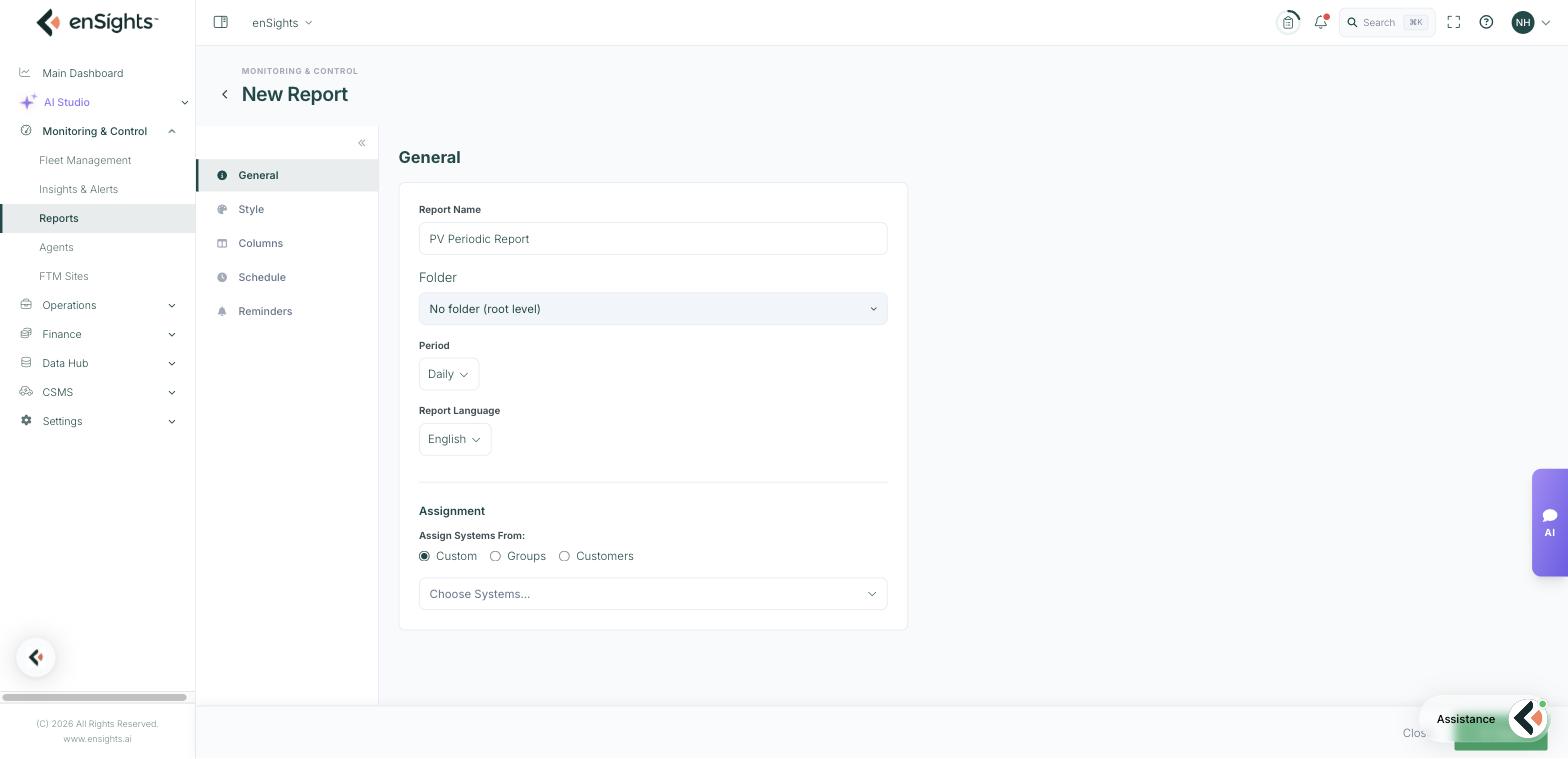This screenshot has width=1568, height=759.
Task: Expand the Operations menu section
Action: tap(98, 305)
